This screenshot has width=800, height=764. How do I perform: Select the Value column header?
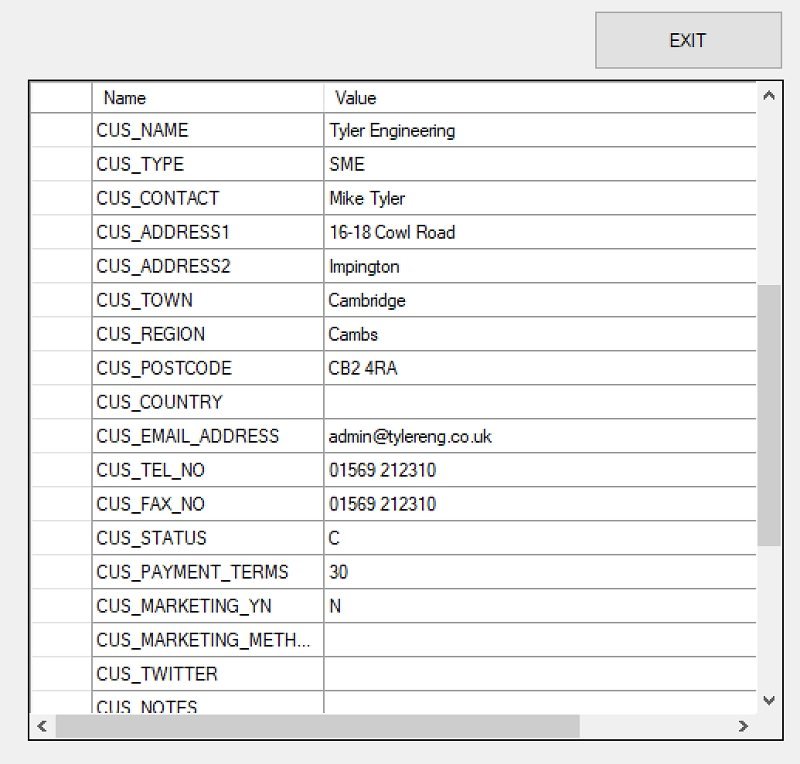click(540, 97)
